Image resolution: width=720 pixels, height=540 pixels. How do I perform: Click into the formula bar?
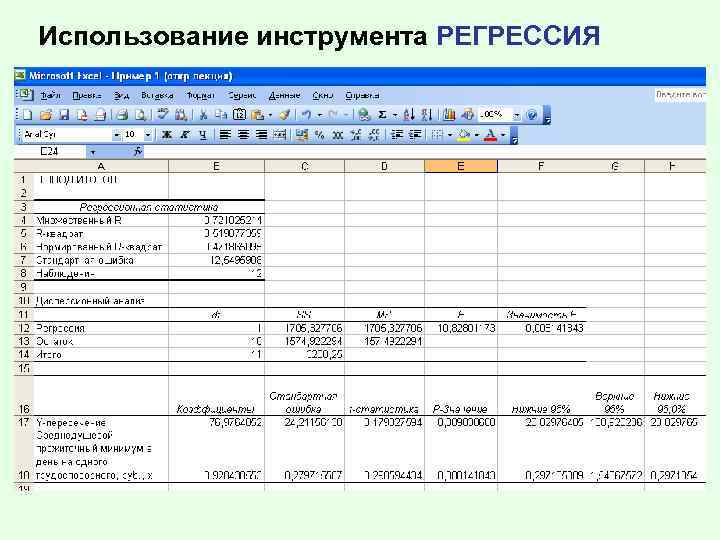tap(425, 151)
